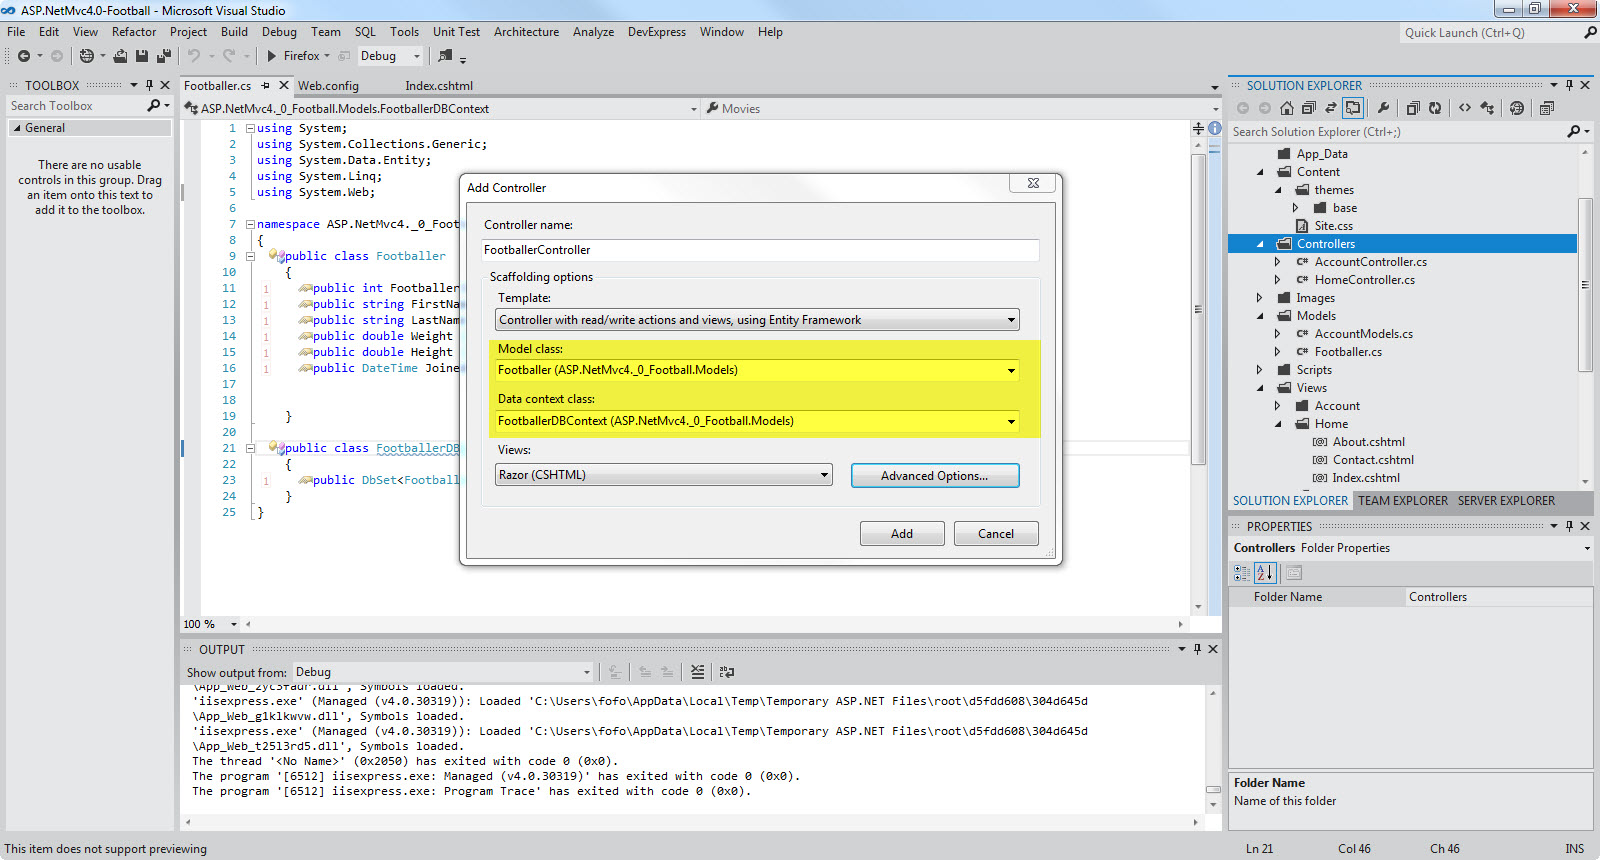Screen dimensions: 1600x860
Task: Click the Toolbox search magnifier icon
Action: tap(154, 105)
